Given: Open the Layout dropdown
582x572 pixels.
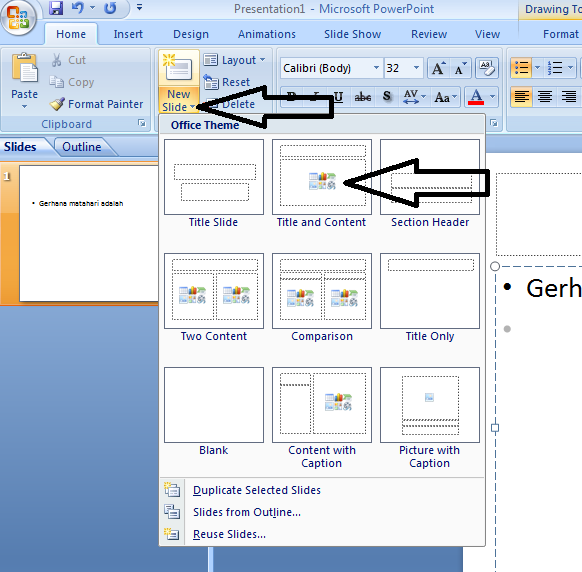Looking at the screenshot, I should pyautogui.click(x=235, y=60).
